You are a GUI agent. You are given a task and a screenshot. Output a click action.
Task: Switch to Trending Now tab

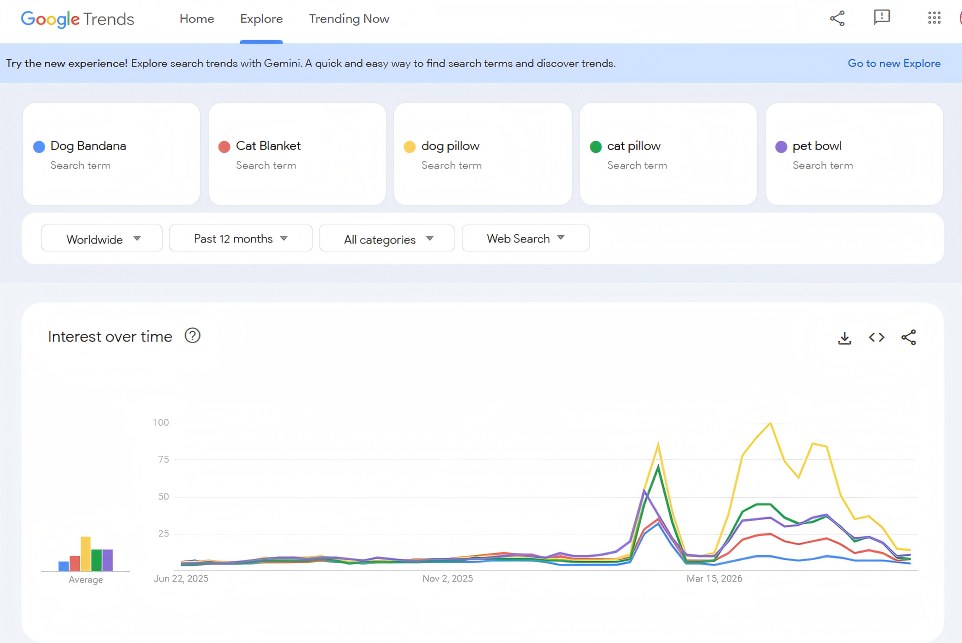(x=349, y=19)
